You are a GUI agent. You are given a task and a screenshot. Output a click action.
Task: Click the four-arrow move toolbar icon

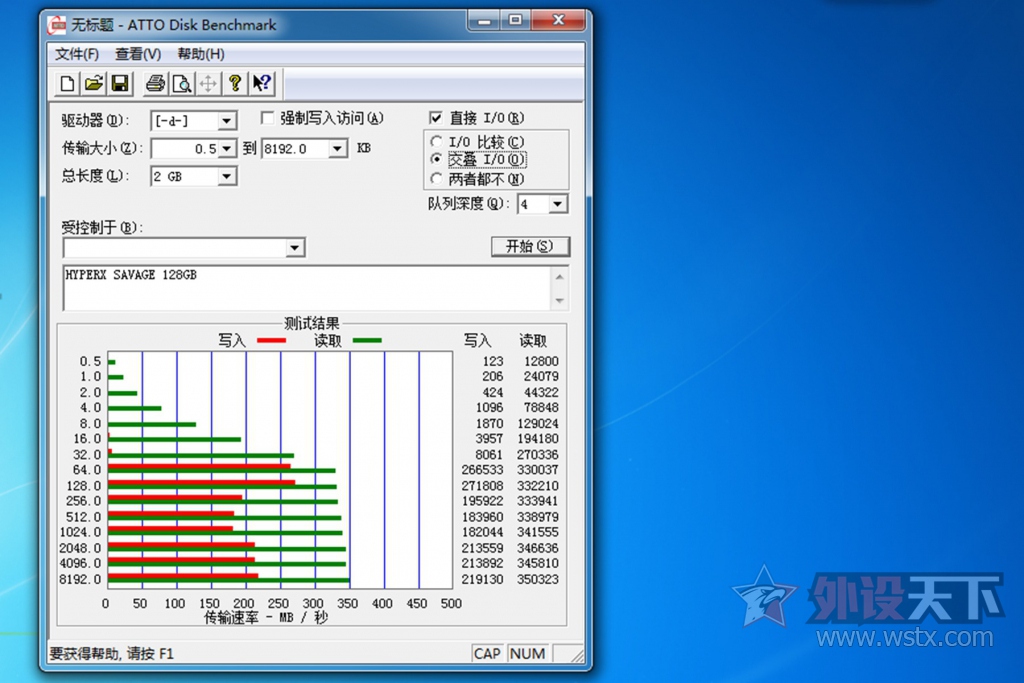pos(208,84)
